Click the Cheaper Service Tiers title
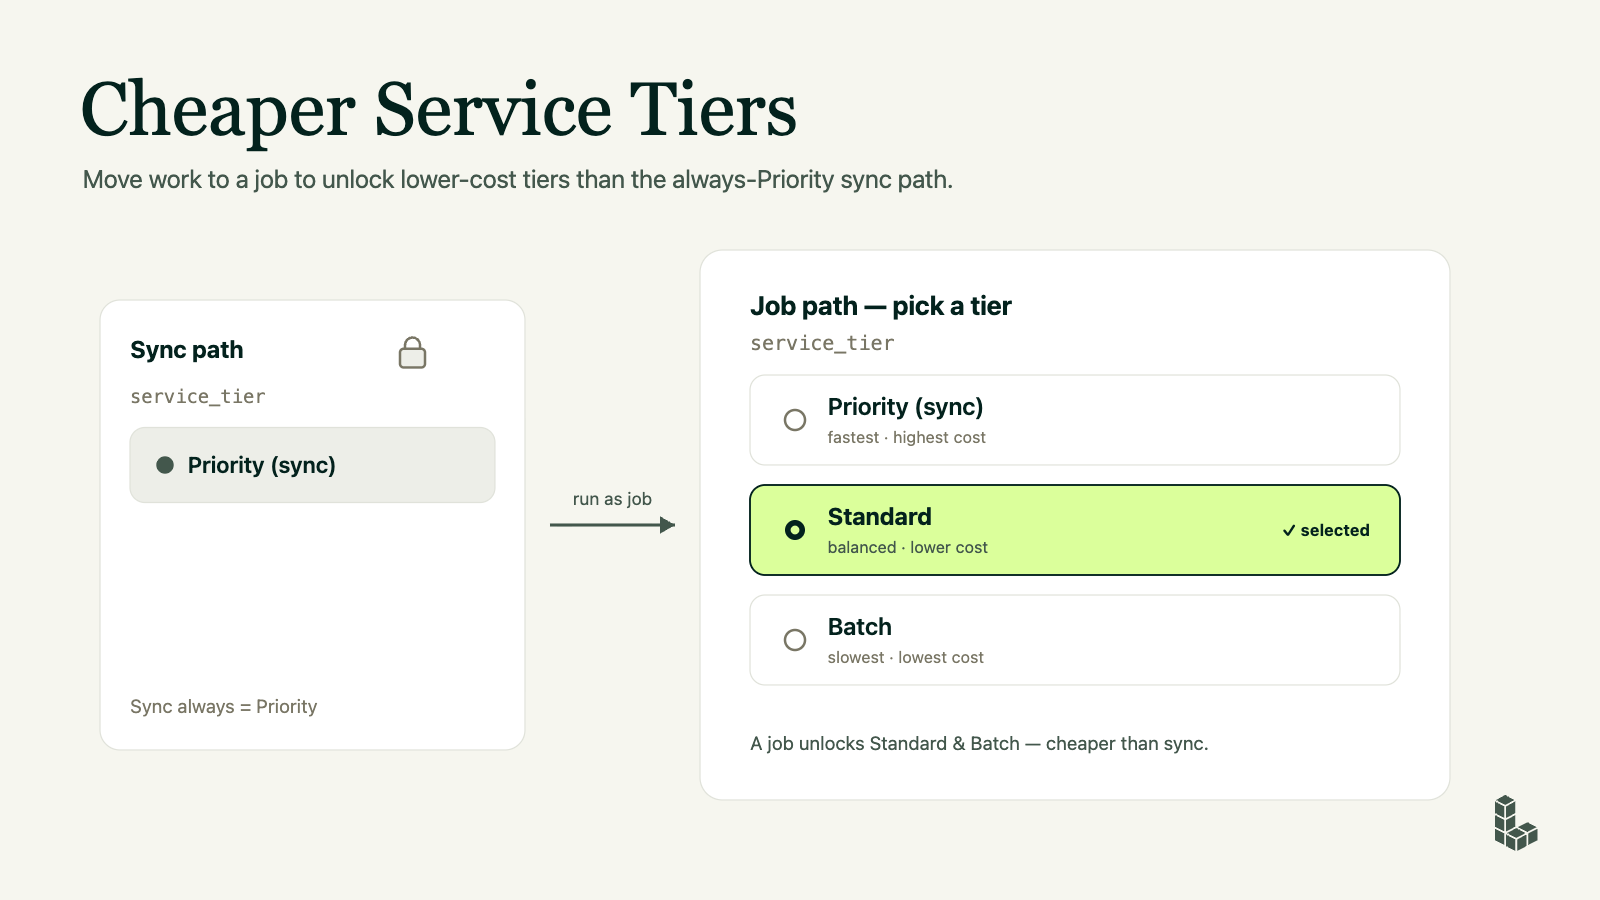The width and height of the screenshot is (1600, 900). 439,110
